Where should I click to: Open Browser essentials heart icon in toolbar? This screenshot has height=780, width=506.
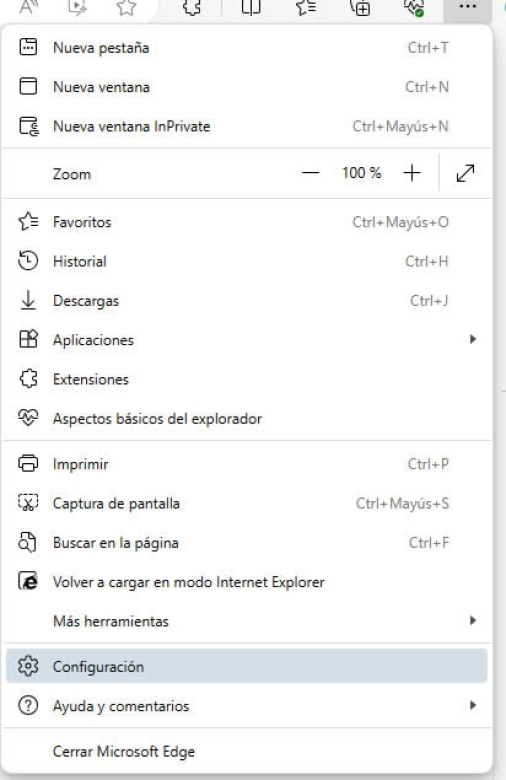413,7
